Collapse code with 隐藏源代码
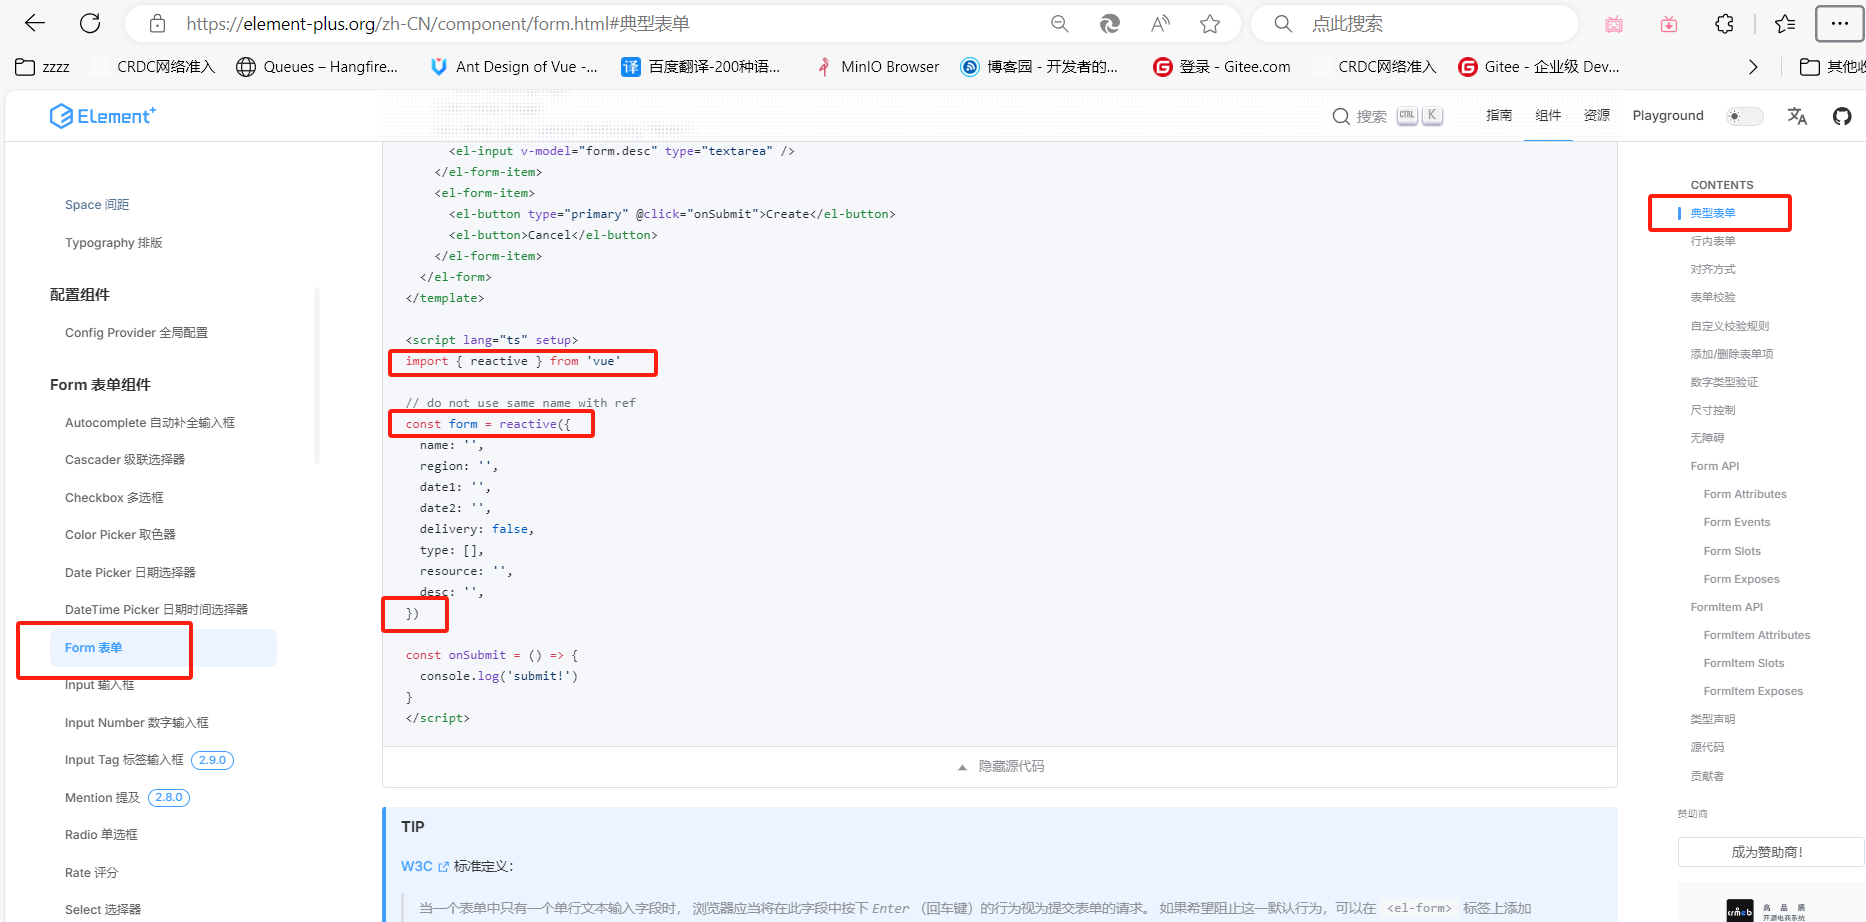Screen dimensions: 1866x922 pyautogui.click(x=1000, y=767)
